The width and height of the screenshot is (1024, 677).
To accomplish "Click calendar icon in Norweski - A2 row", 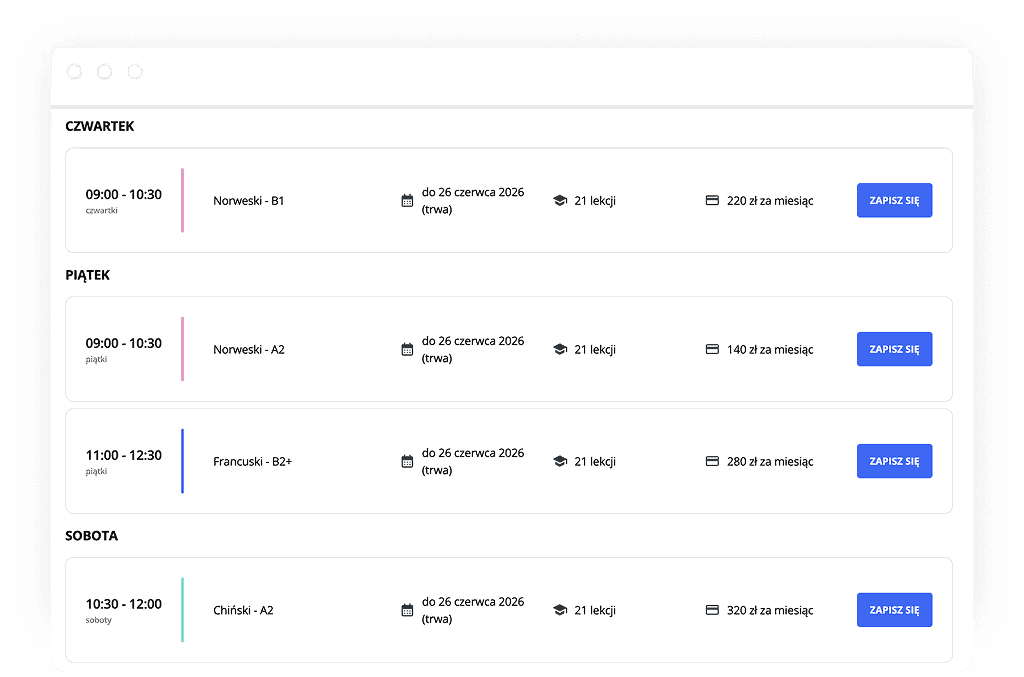I will click(407, 350).
